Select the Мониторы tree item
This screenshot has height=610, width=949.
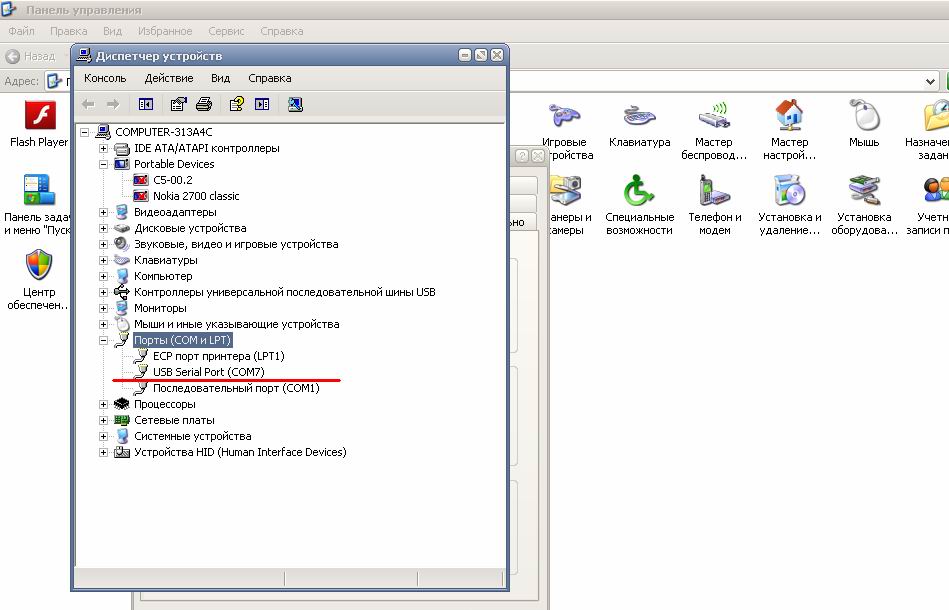(160, 308)
